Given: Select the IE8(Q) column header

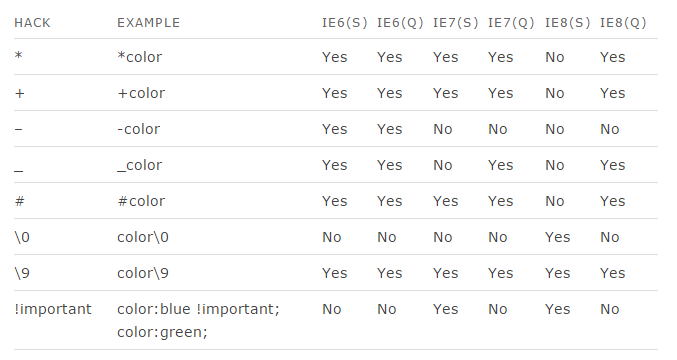Looking at the screenshot, I should pyautogui.click(x=623, y=23).
